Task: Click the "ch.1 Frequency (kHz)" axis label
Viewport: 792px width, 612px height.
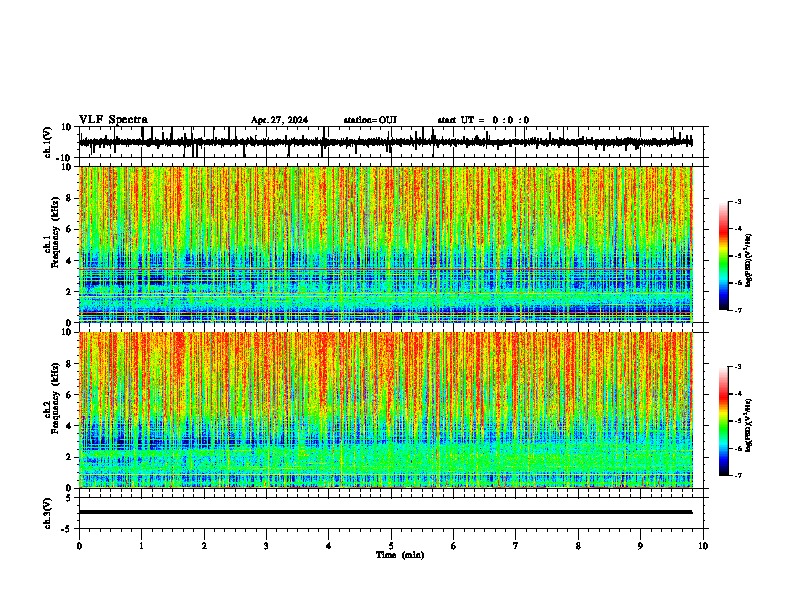Action: 52,234
